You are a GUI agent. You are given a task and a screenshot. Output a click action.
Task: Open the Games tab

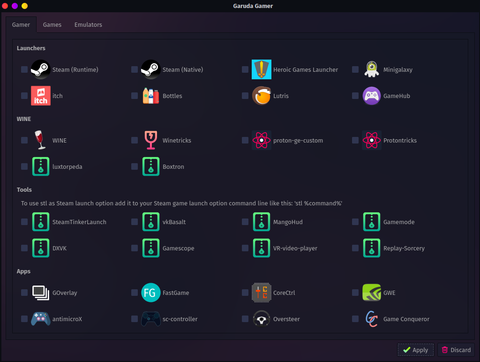tap(52, 25)
